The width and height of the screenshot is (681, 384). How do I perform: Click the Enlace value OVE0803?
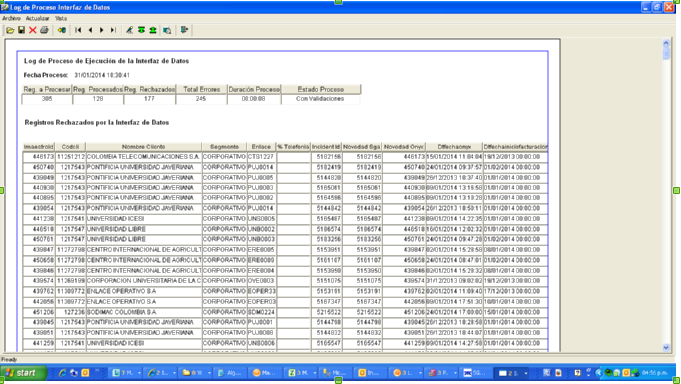pos(261,281)
